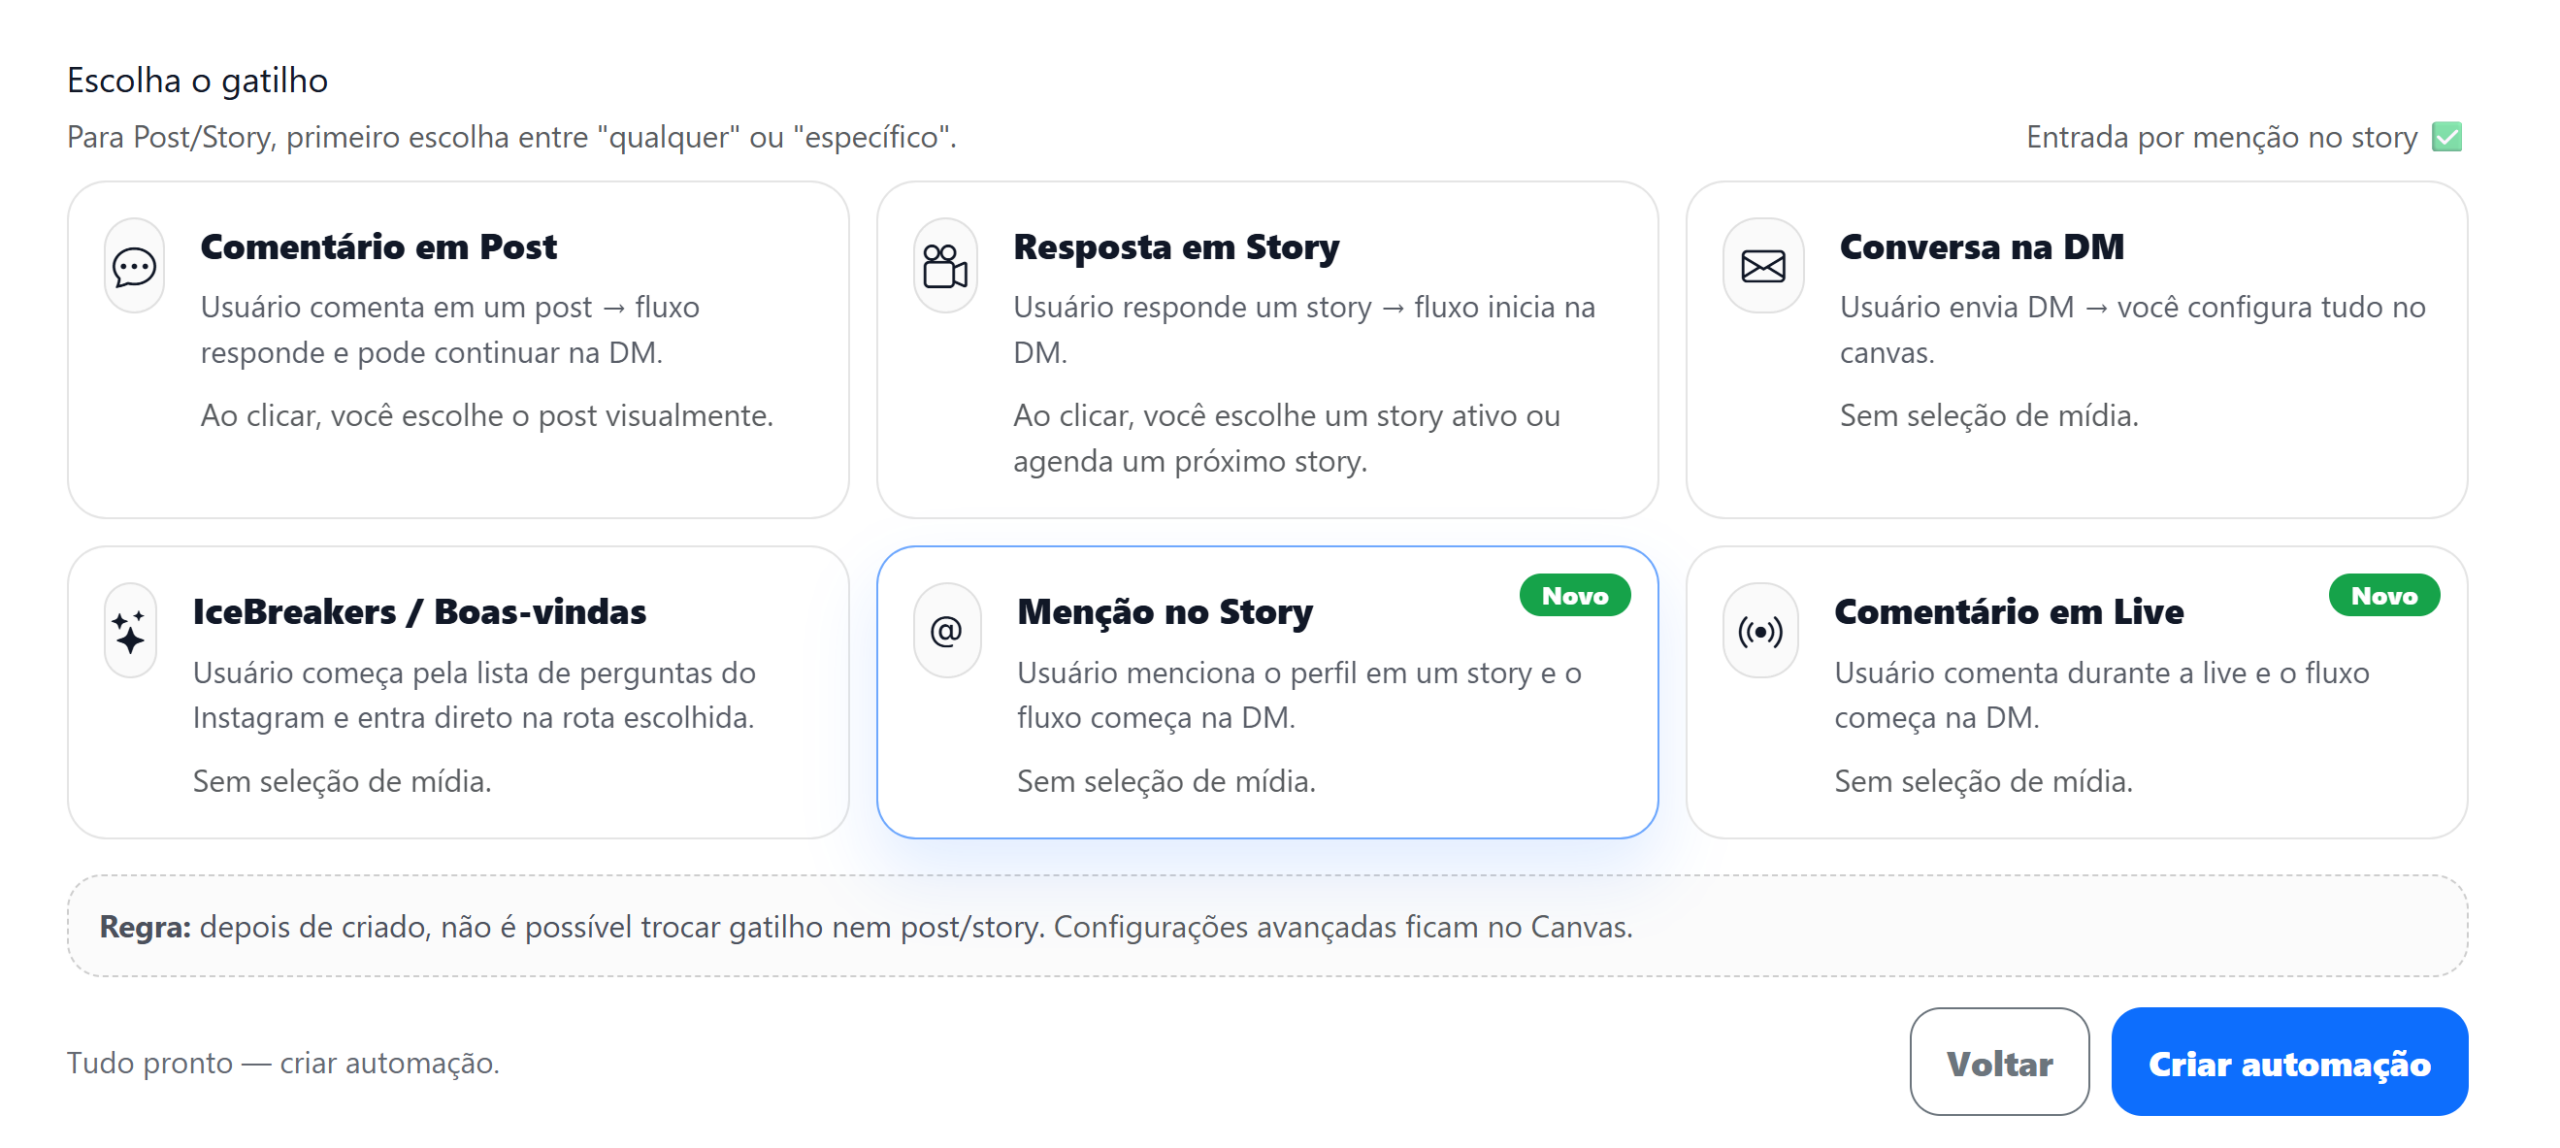Click the 'Entrada por menção no story' label

click(x=2221, y=137)
